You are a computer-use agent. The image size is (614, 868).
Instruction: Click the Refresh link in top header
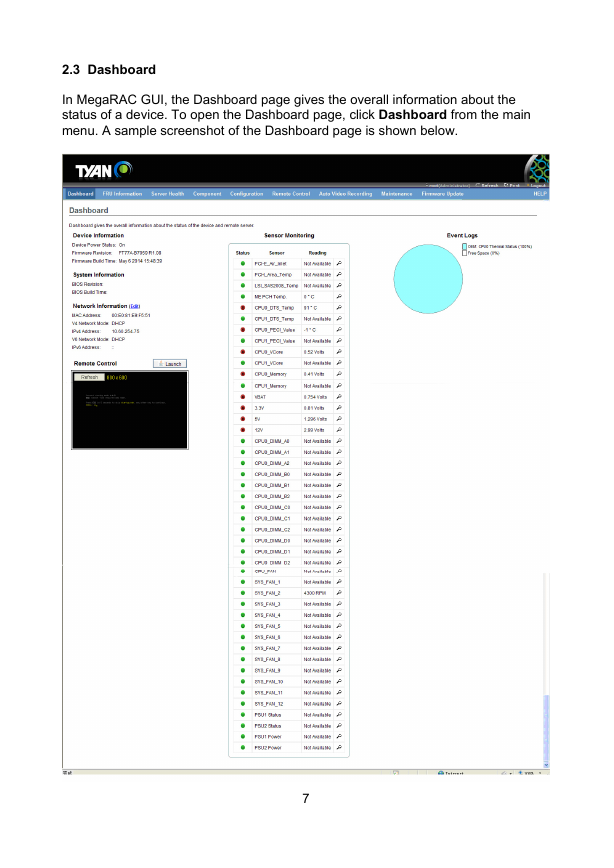[487, 185]
